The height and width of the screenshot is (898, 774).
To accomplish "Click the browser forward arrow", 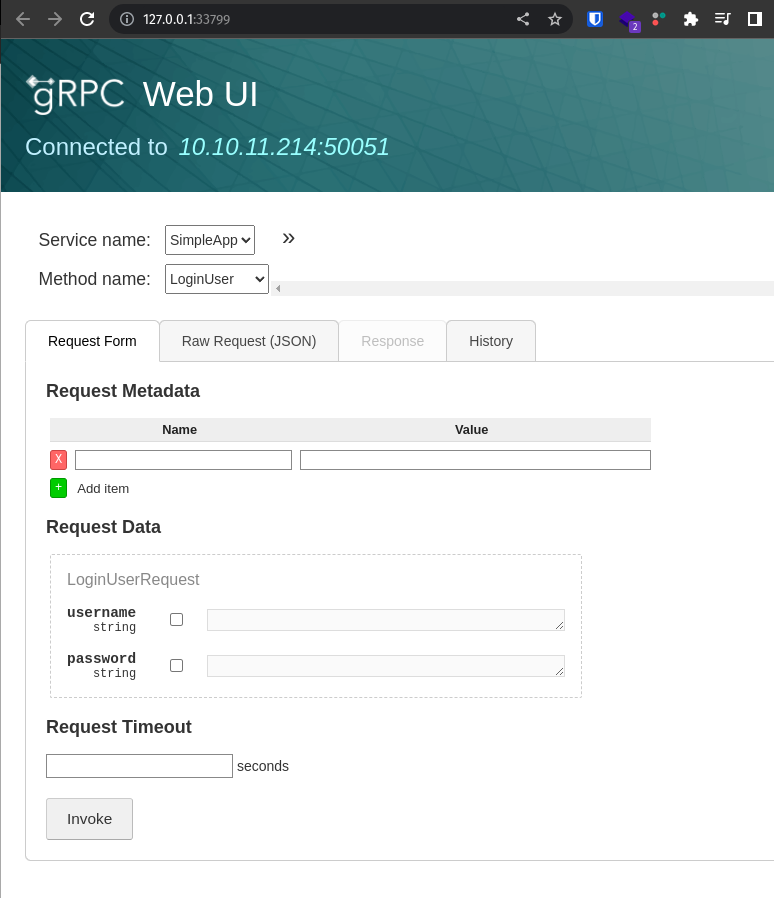I will coord(55,19).
